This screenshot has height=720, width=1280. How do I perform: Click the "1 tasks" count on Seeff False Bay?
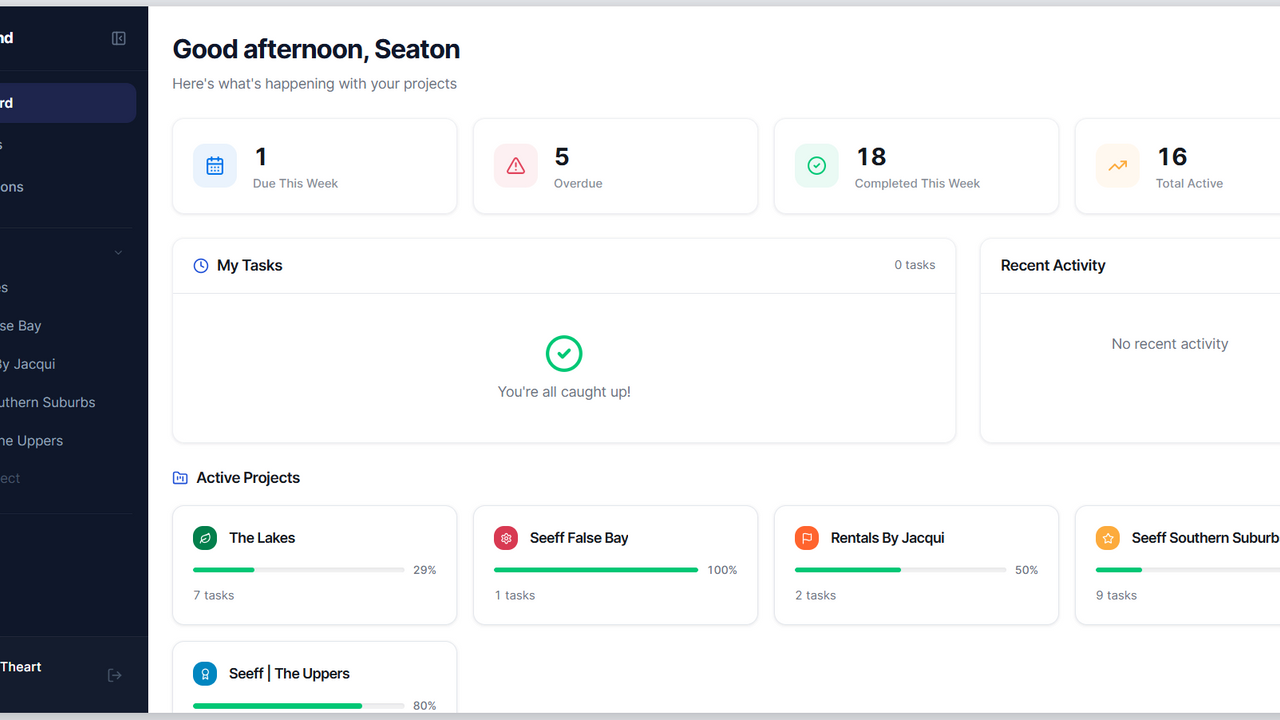pyautogui.click(x=515, y=595)
